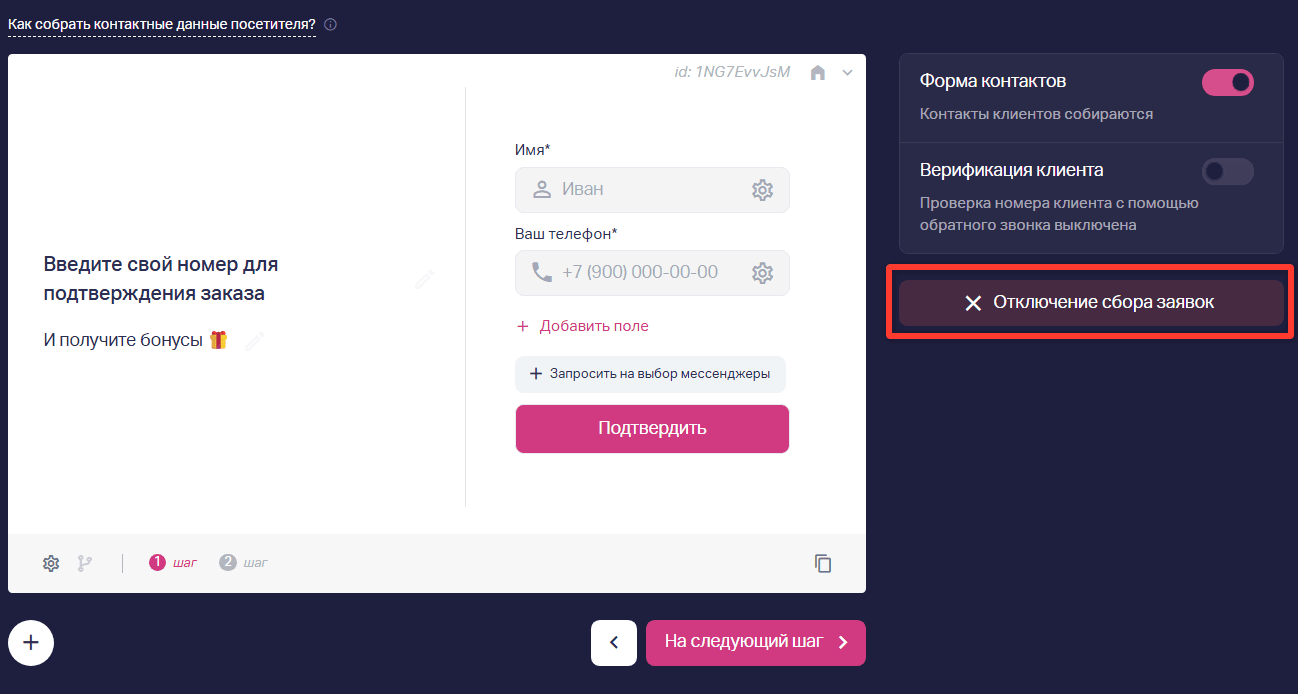Image resolution: width=1298 pixels, height=694 pixels.
Task: Click the info icon beside the help question
Action: point(330,24)
